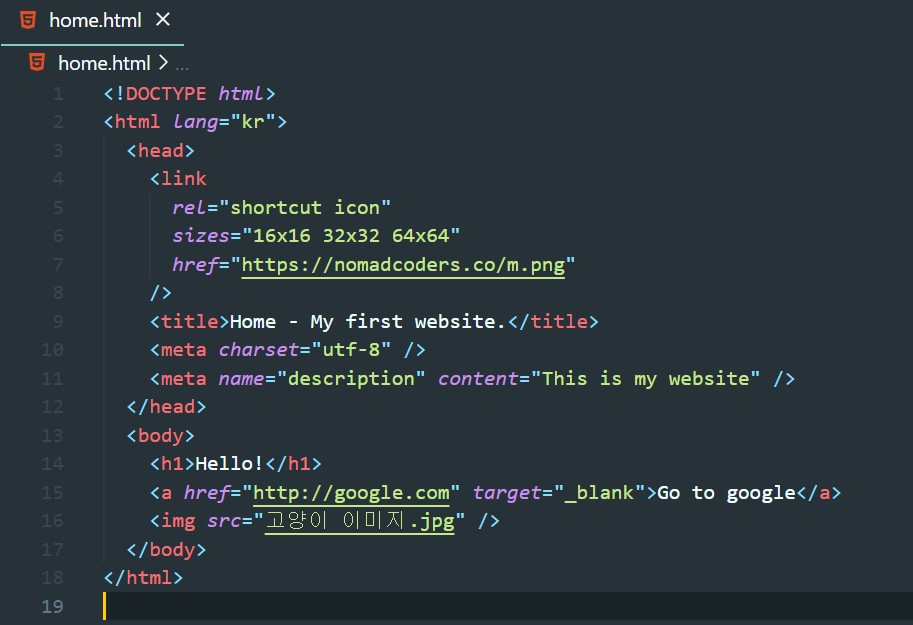
Task: Click the closing html tag
Action: point(143,578)
